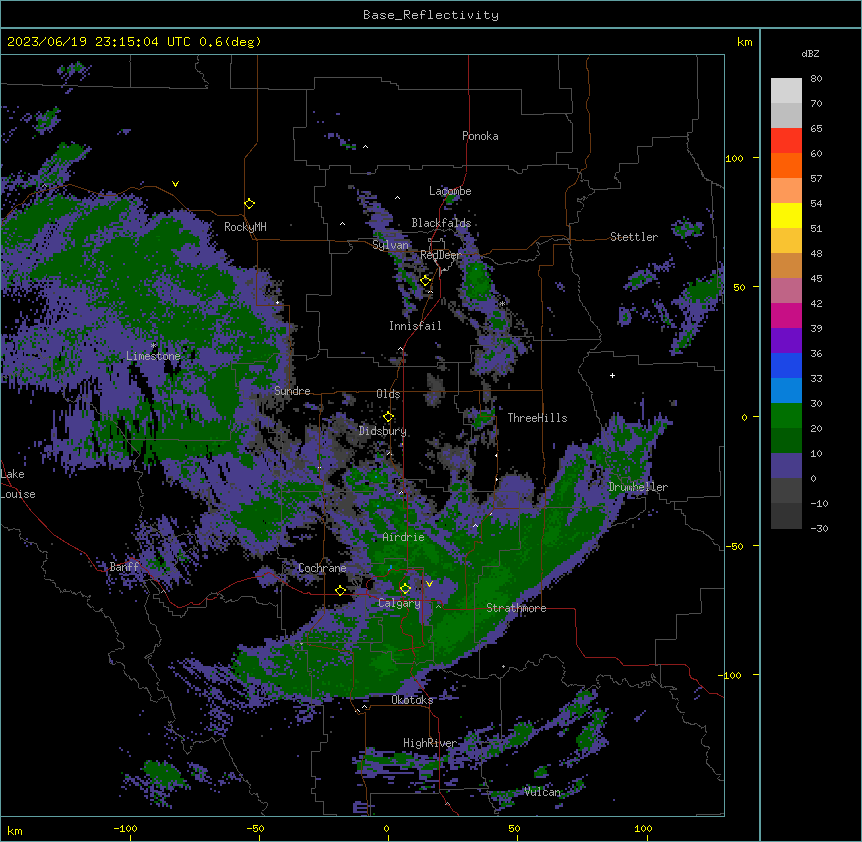Click the HighRiver label
The image size is (862, 842).
(430, 743)
